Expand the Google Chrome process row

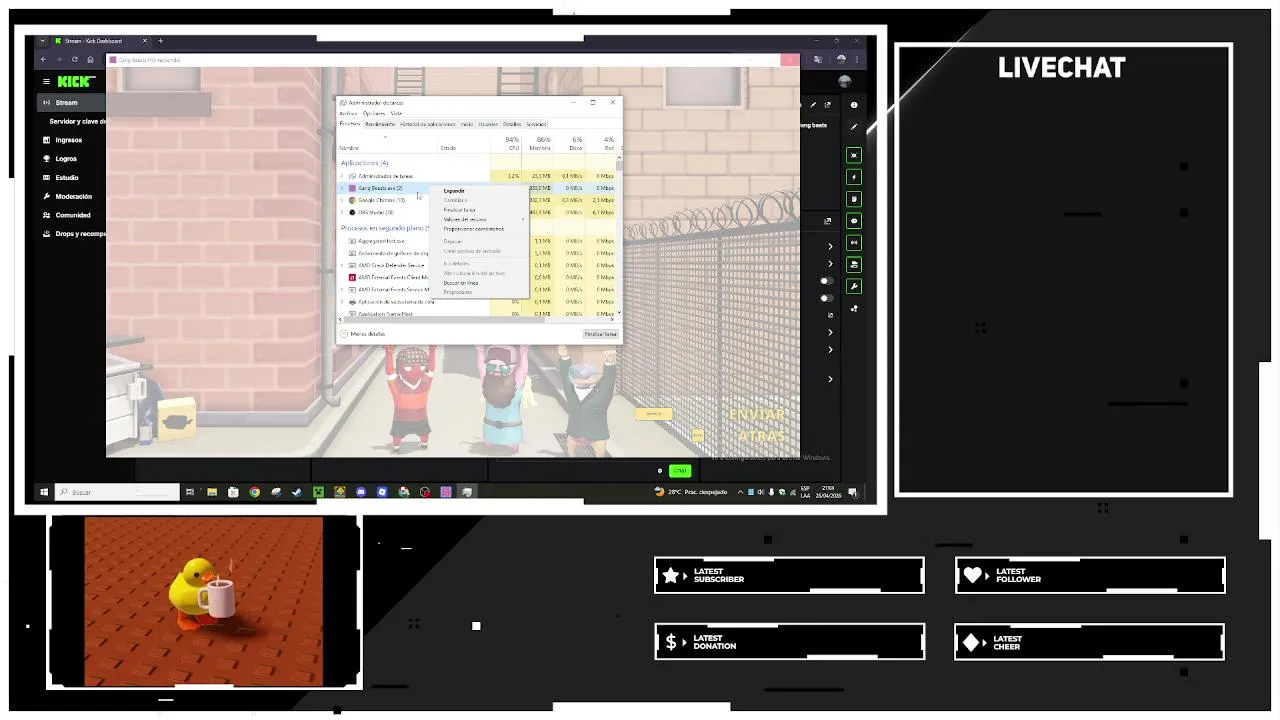click(x=342, y=200)
